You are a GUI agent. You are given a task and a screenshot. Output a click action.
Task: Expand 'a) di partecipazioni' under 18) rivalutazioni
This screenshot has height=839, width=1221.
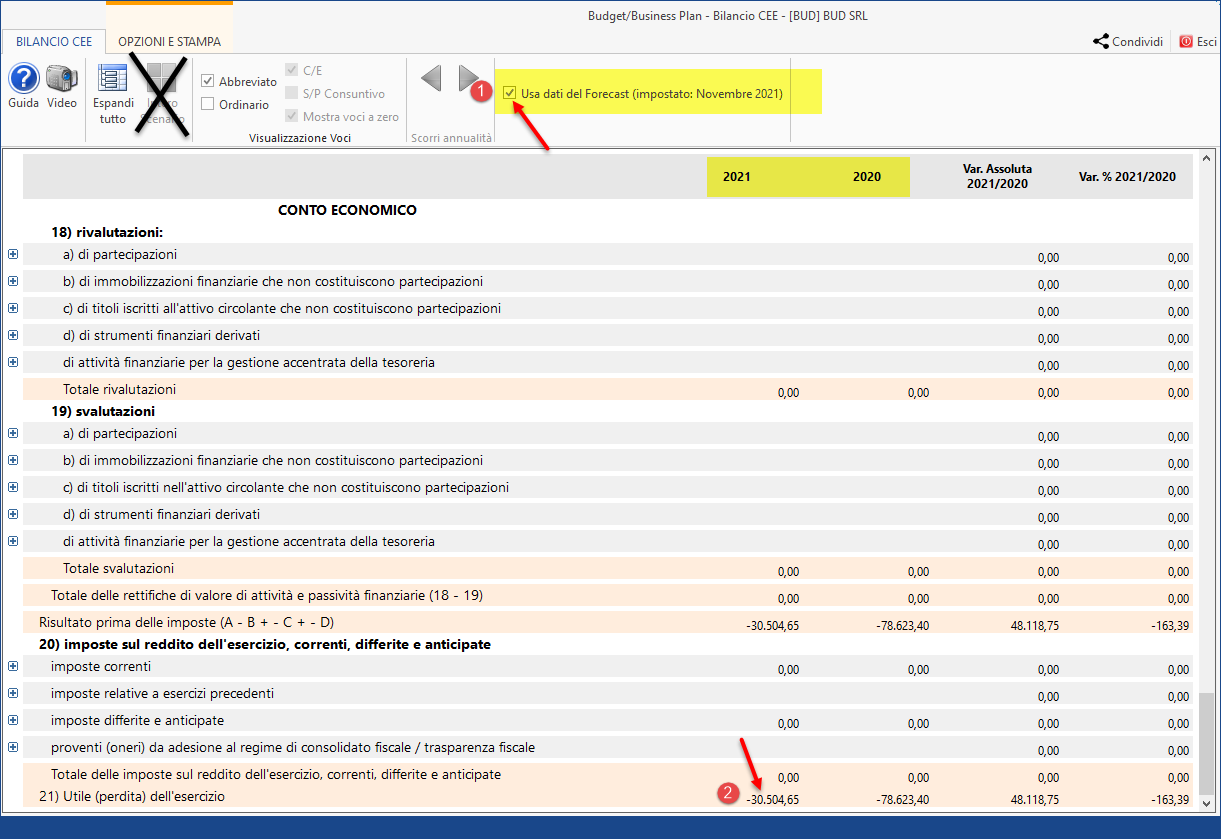pos(13,254)
